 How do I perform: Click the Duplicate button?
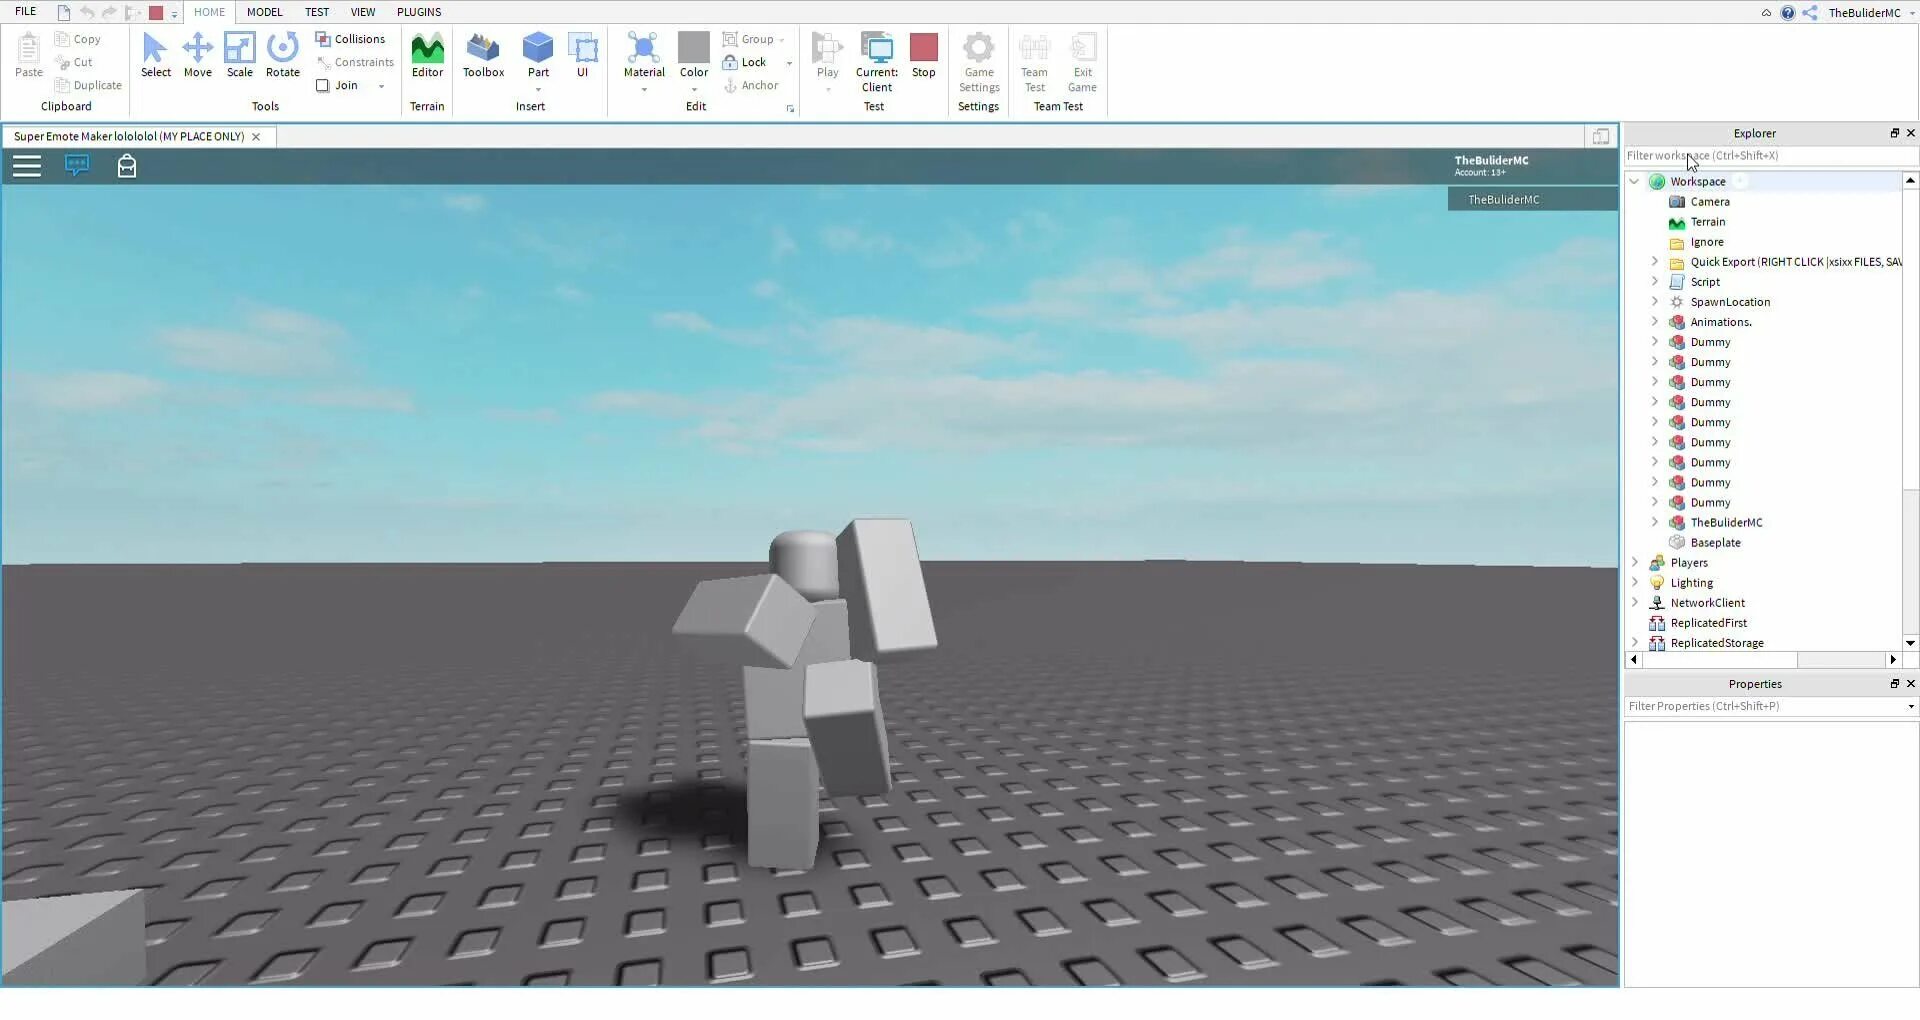click(x=88, y=85)
